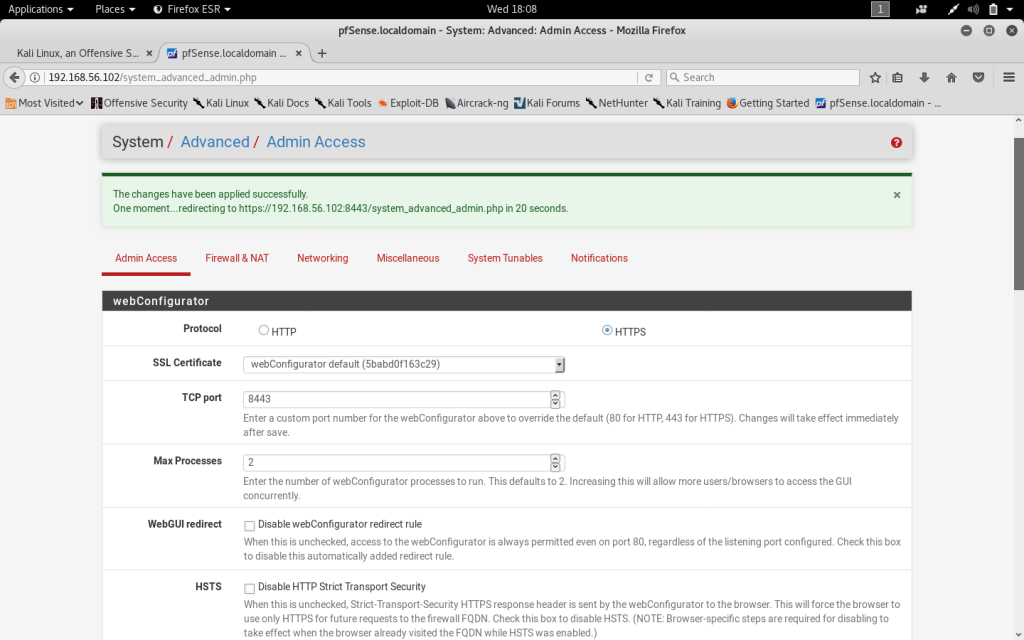Expand the Most Visited bookmarks folder
This screenshot has height=640, width=1024.
coord(44,103)
